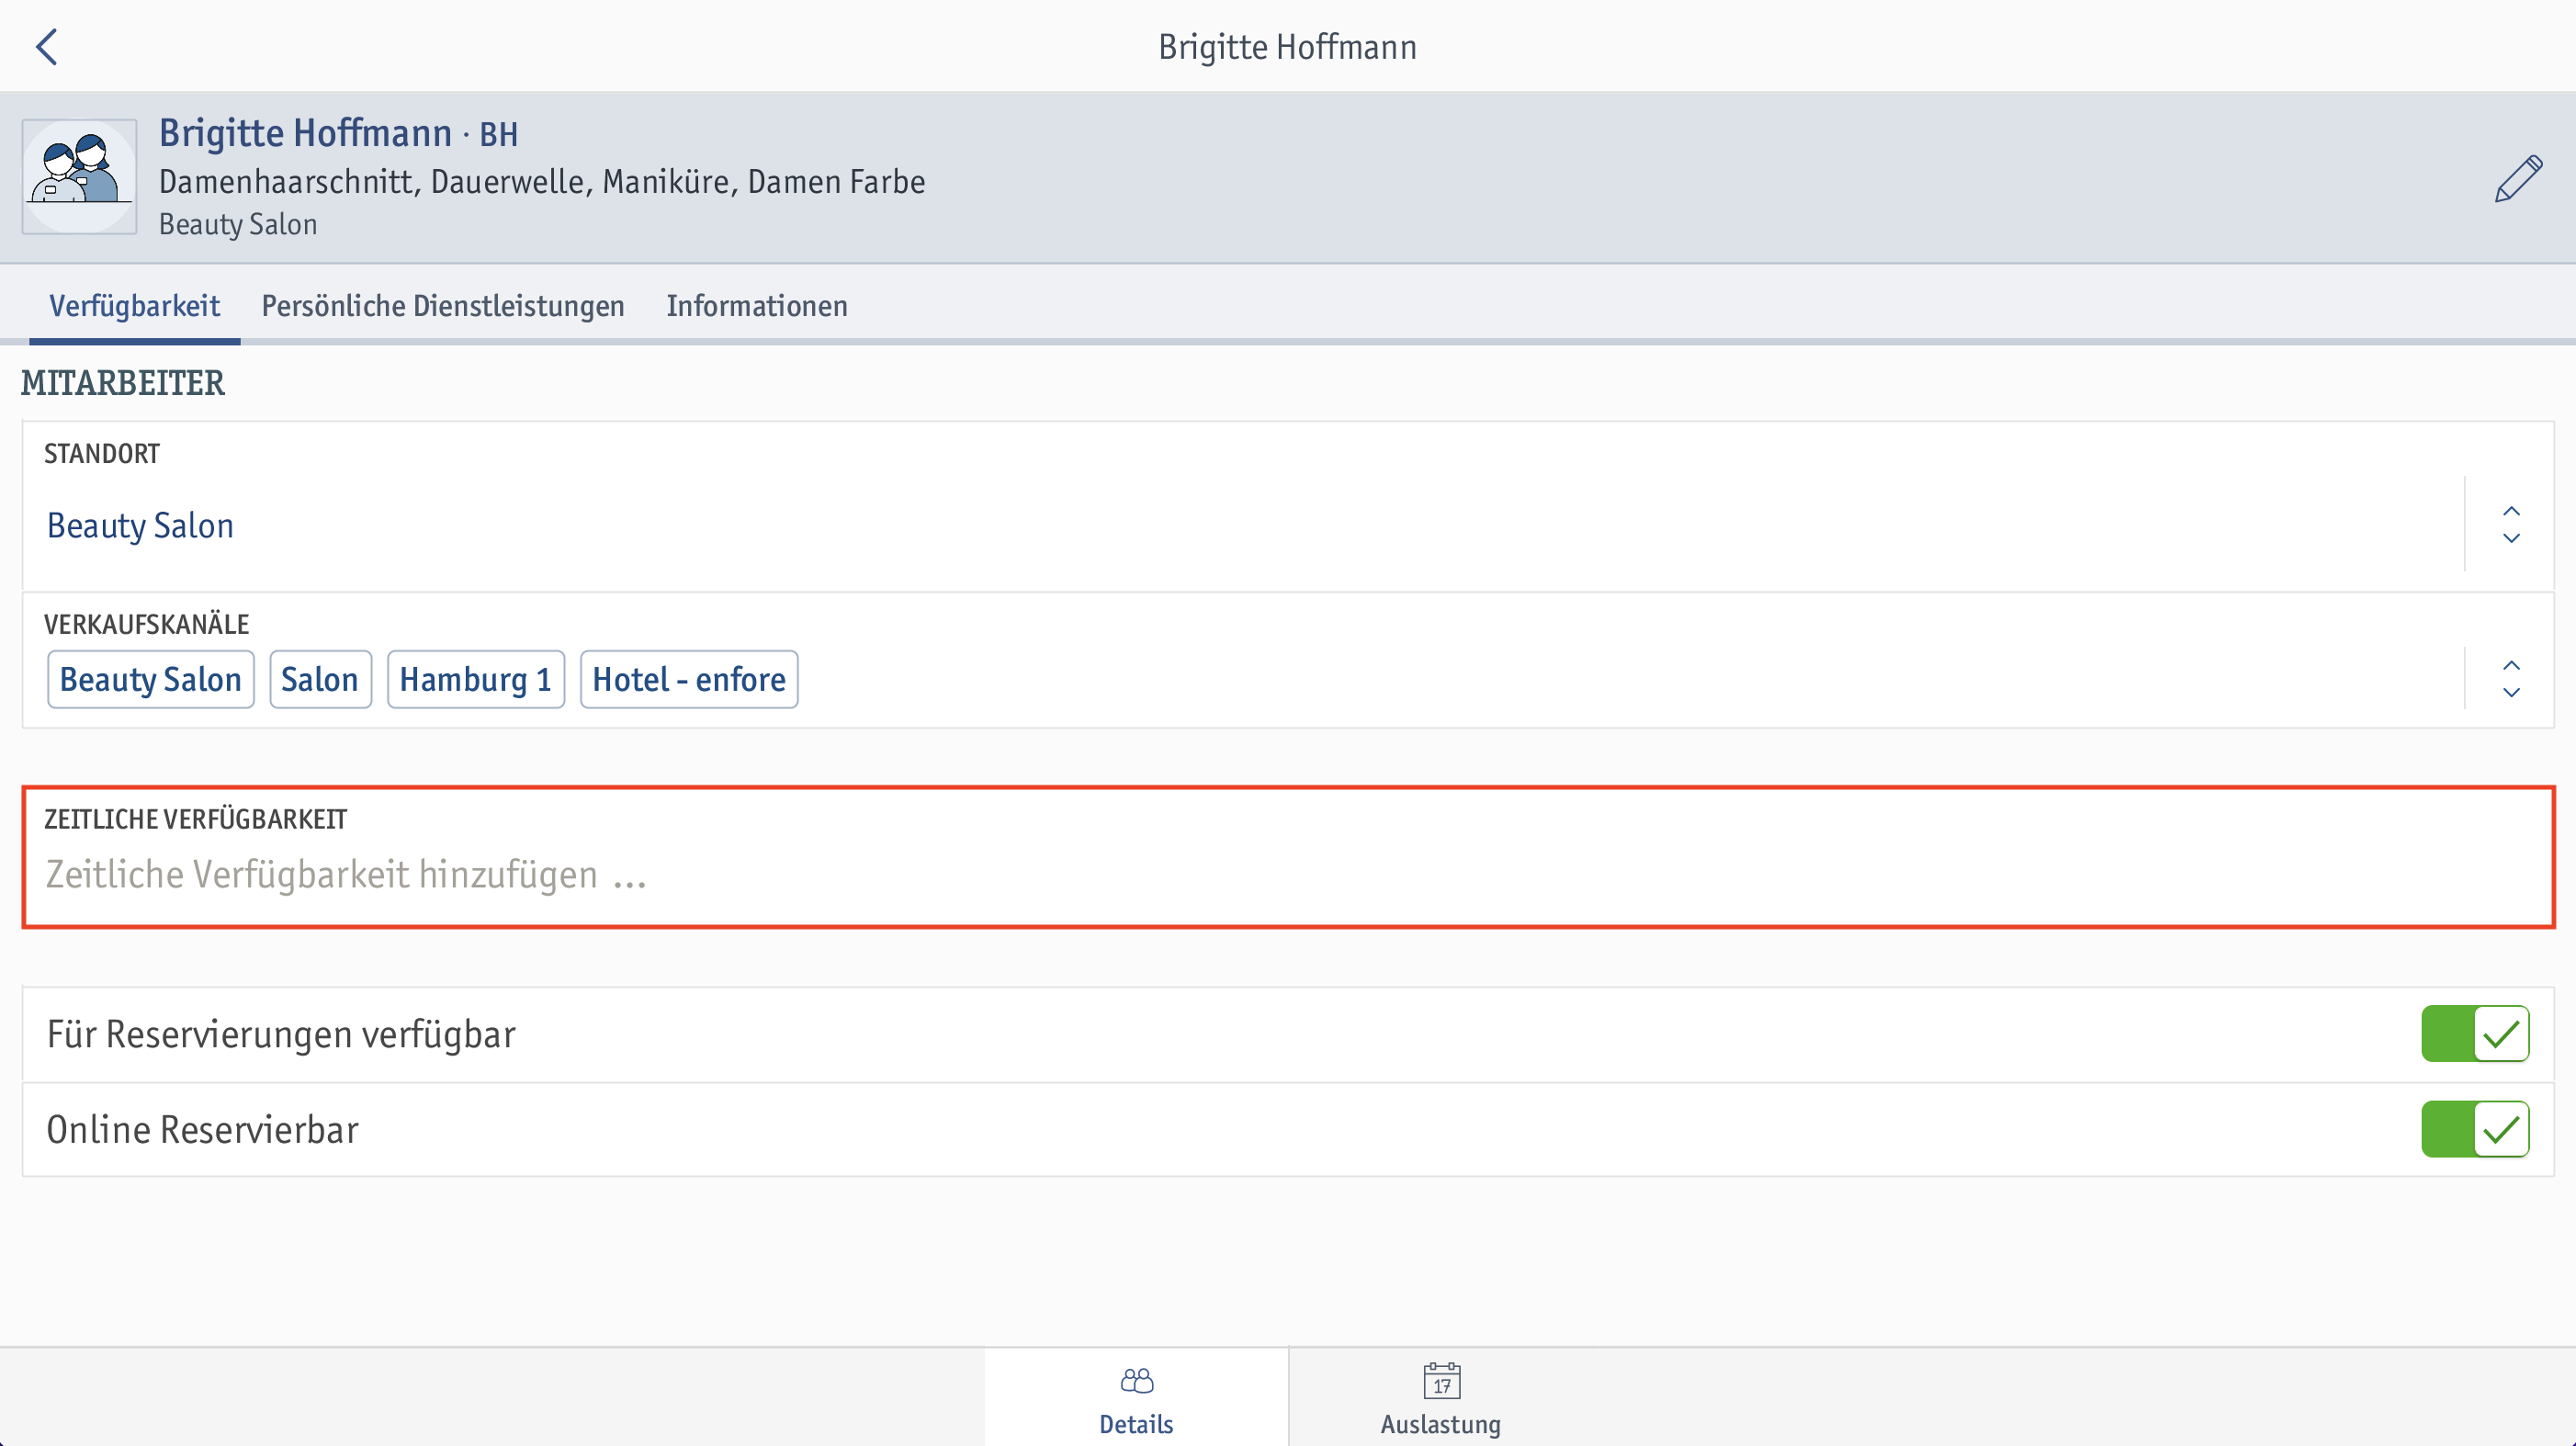This screenshot has width=2576, height=1446.
Task: Expand the Verkaufskanäle selector arrows
Action: 2511,680
